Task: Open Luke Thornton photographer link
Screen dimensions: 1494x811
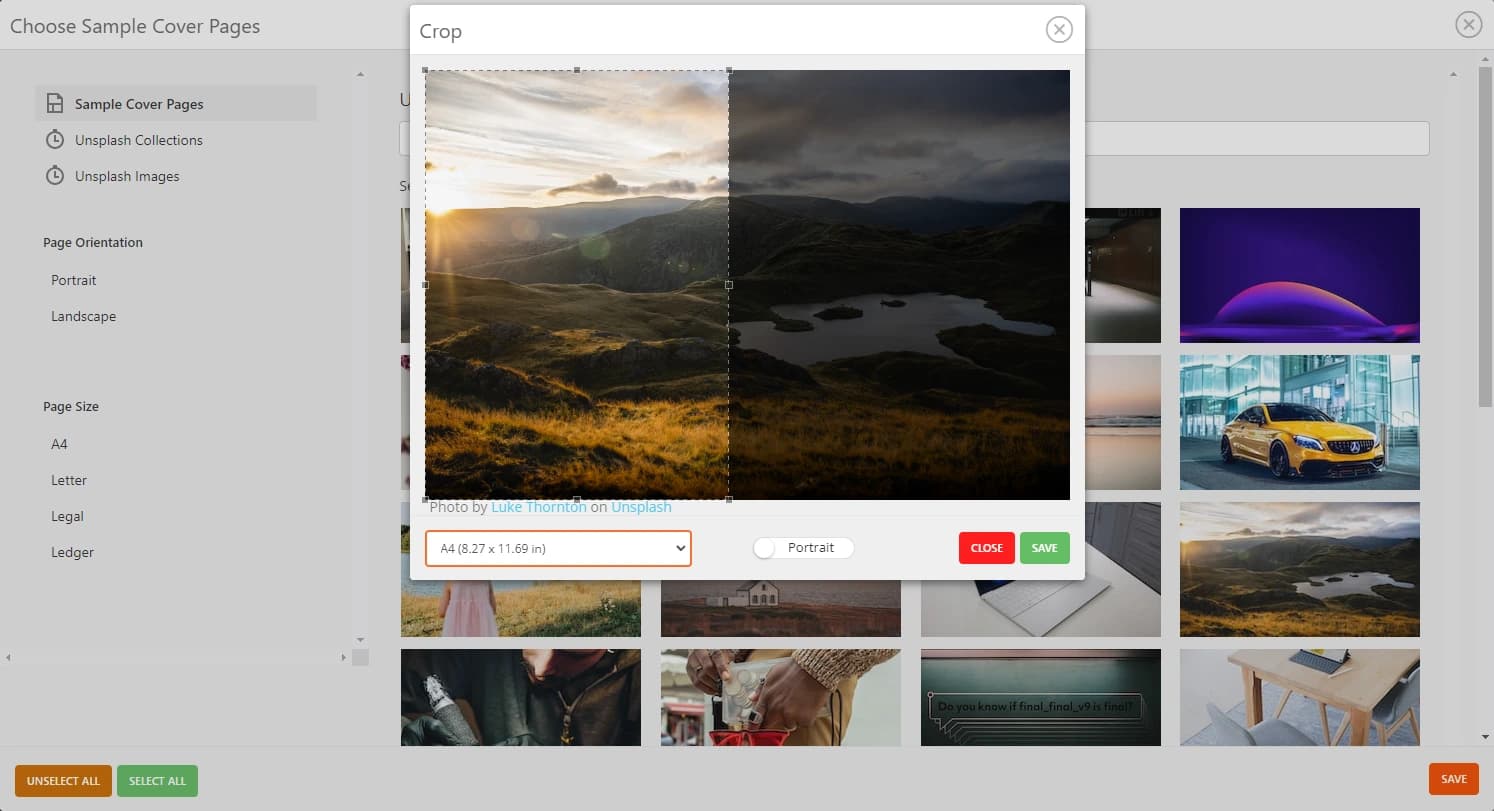Action: pyautogui.click(x=538, y=507)
